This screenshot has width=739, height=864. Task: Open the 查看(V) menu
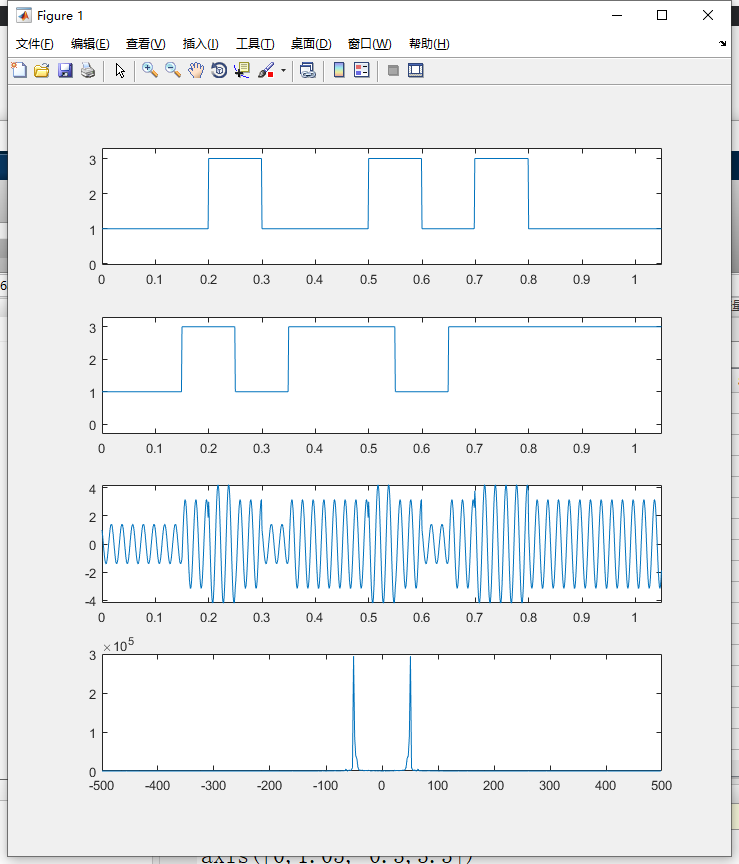click(145, 44)
